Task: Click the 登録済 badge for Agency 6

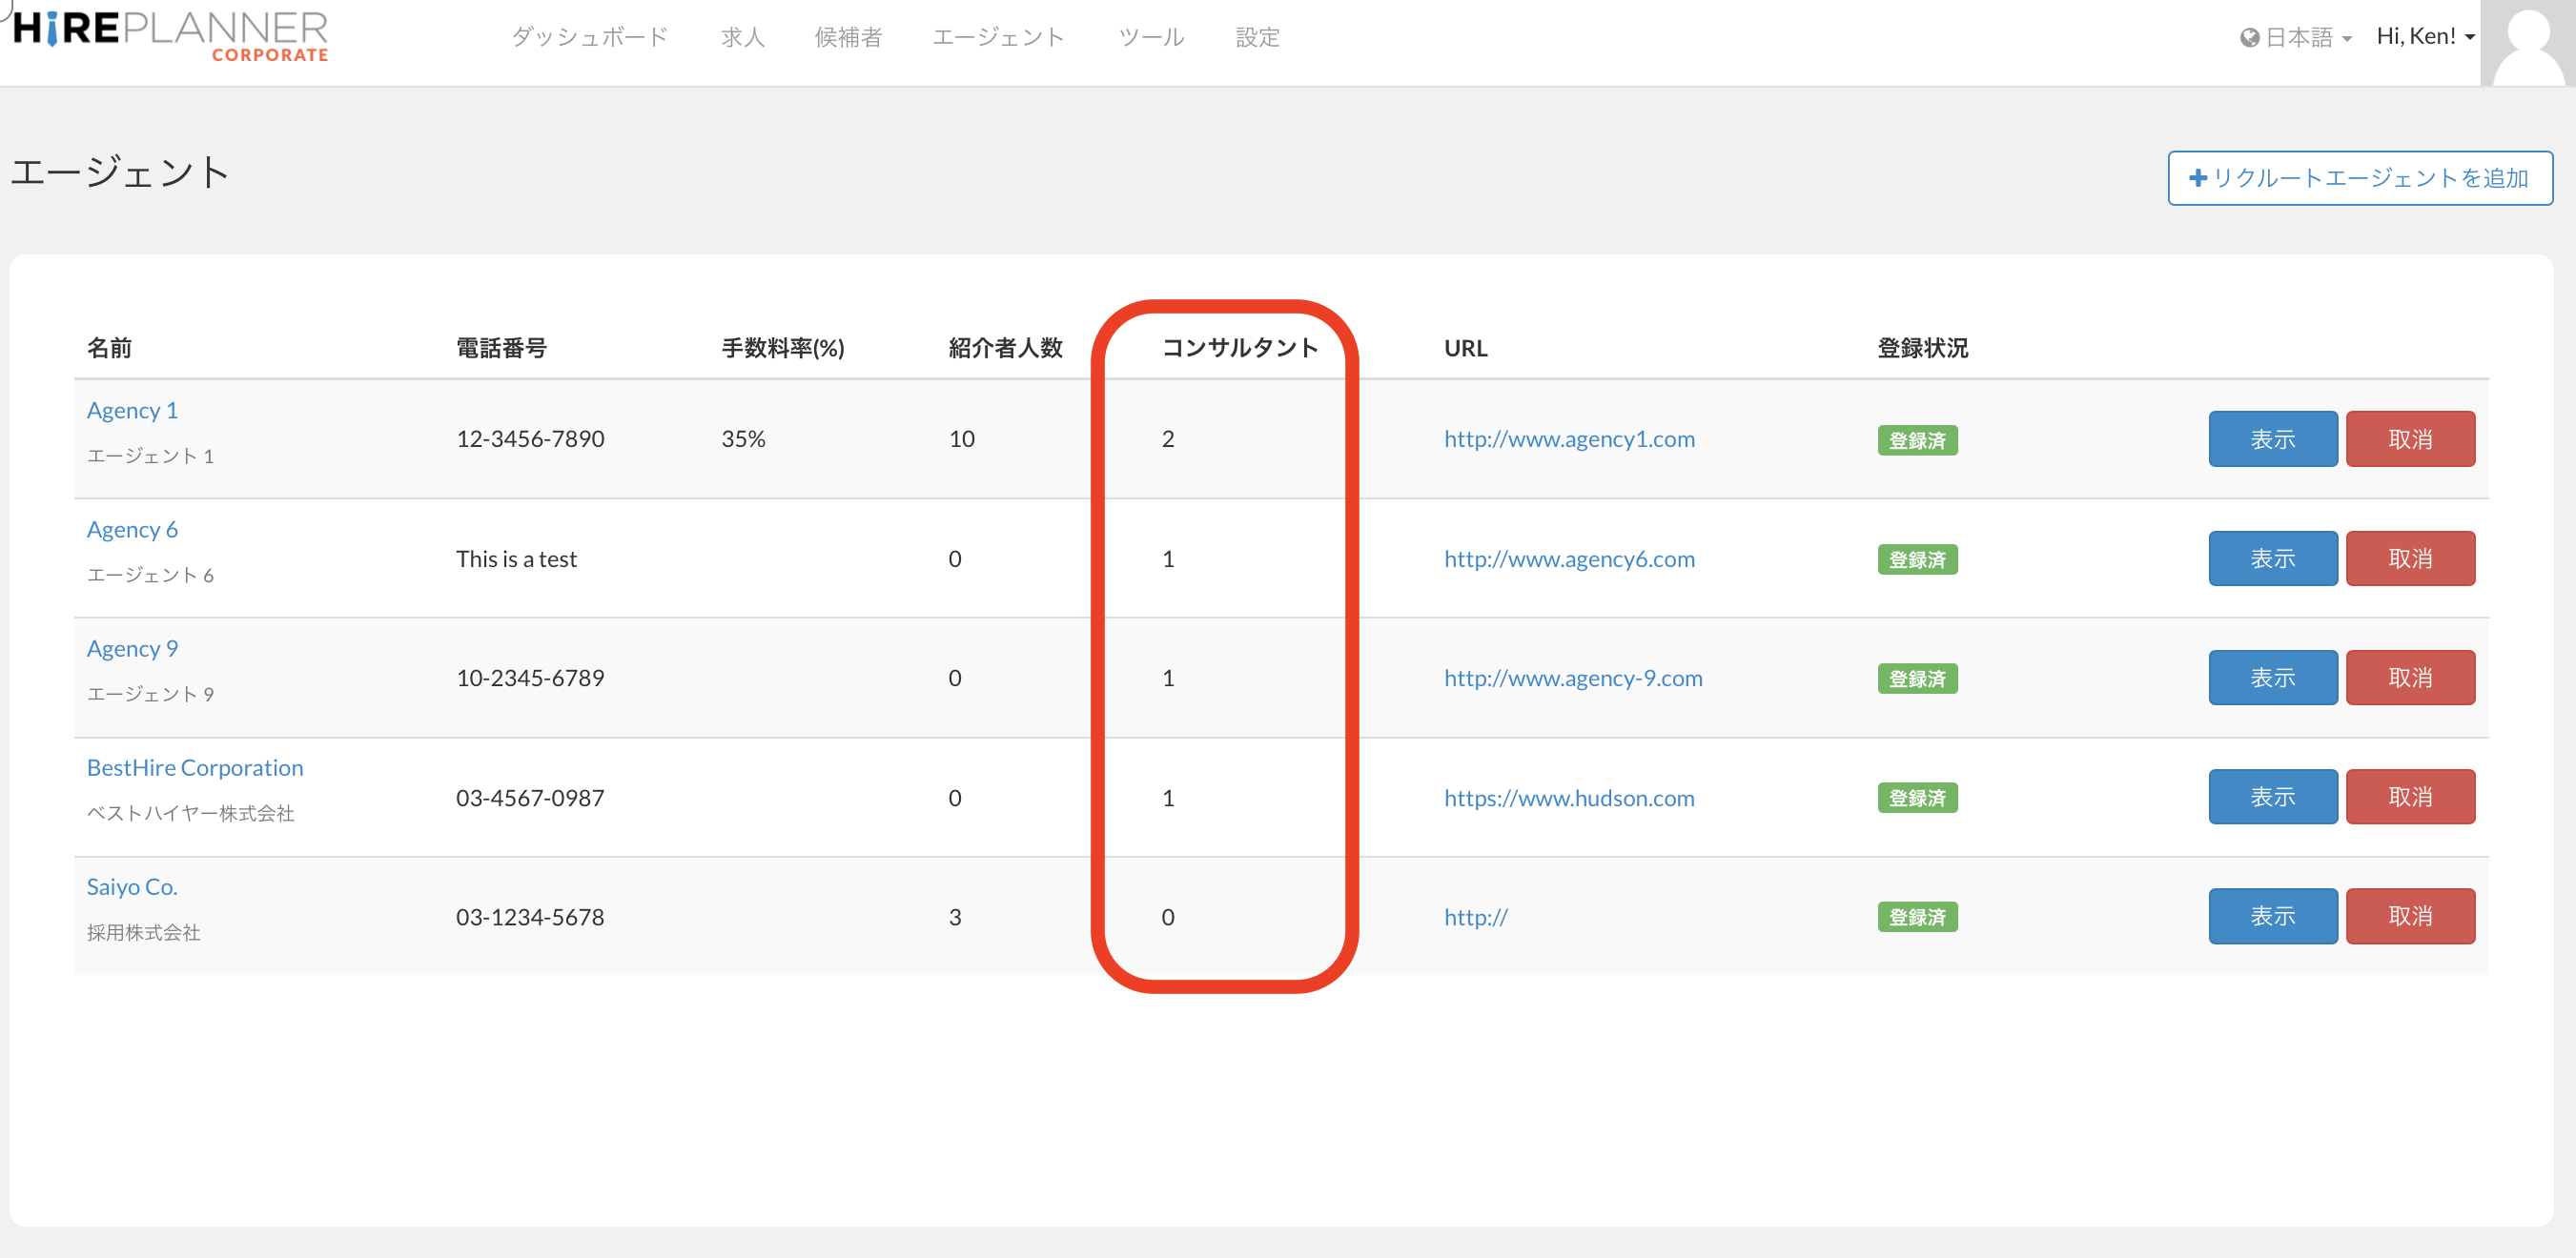Action: click(1916, 559)
